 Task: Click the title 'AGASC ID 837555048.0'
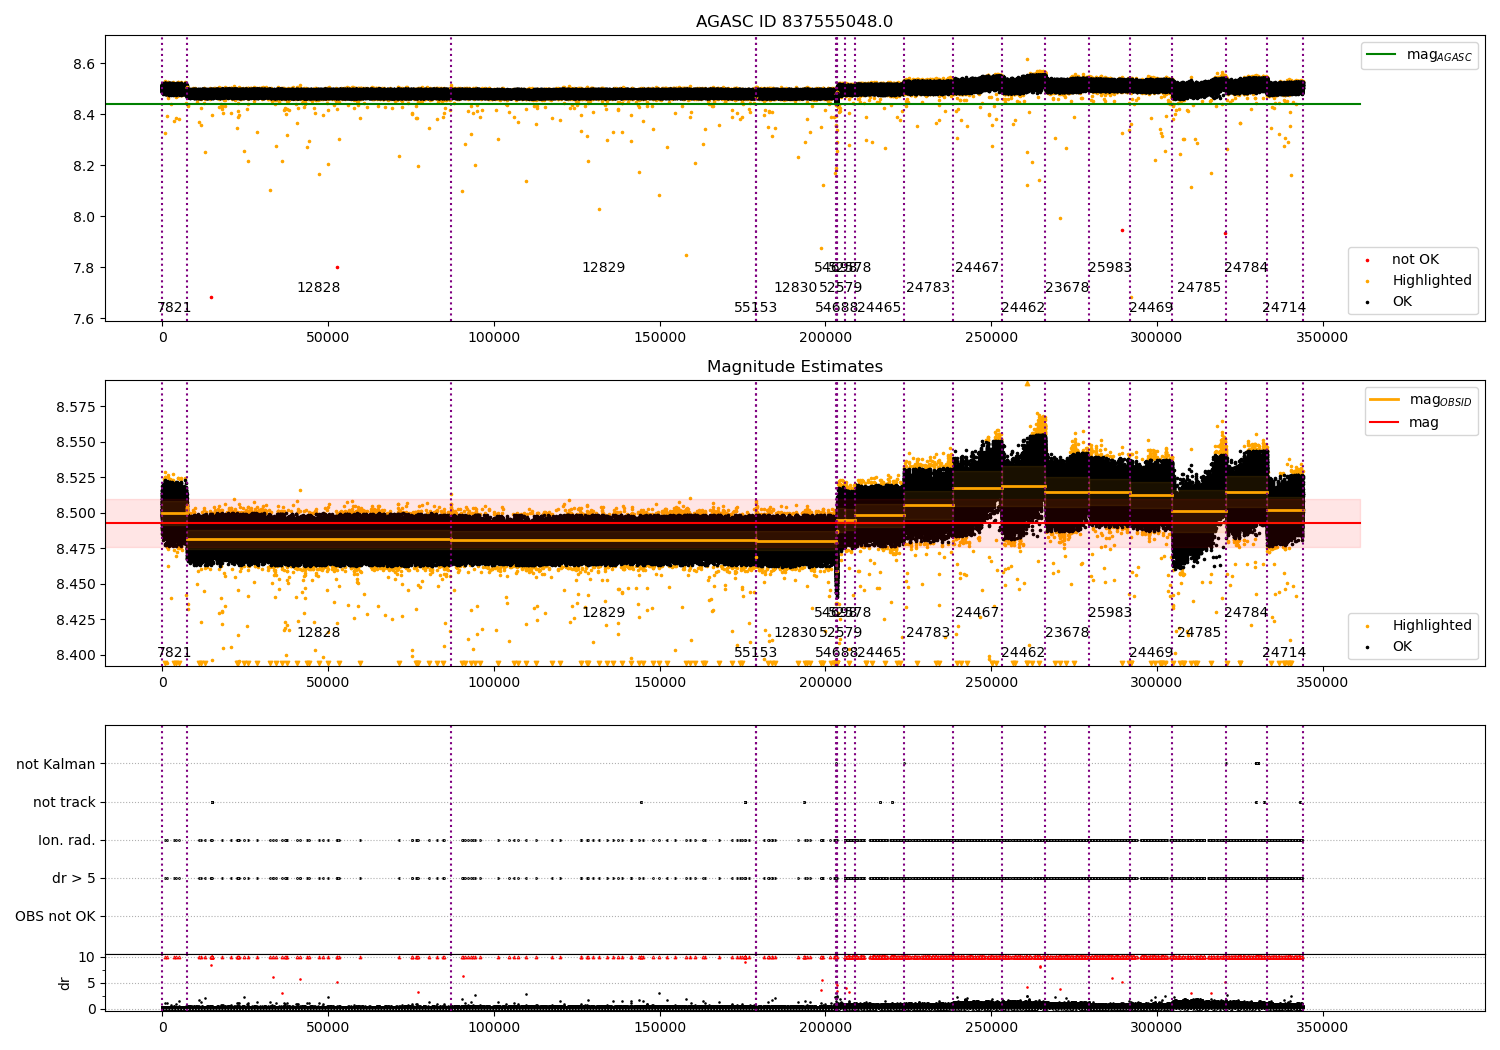click(794, 22)
